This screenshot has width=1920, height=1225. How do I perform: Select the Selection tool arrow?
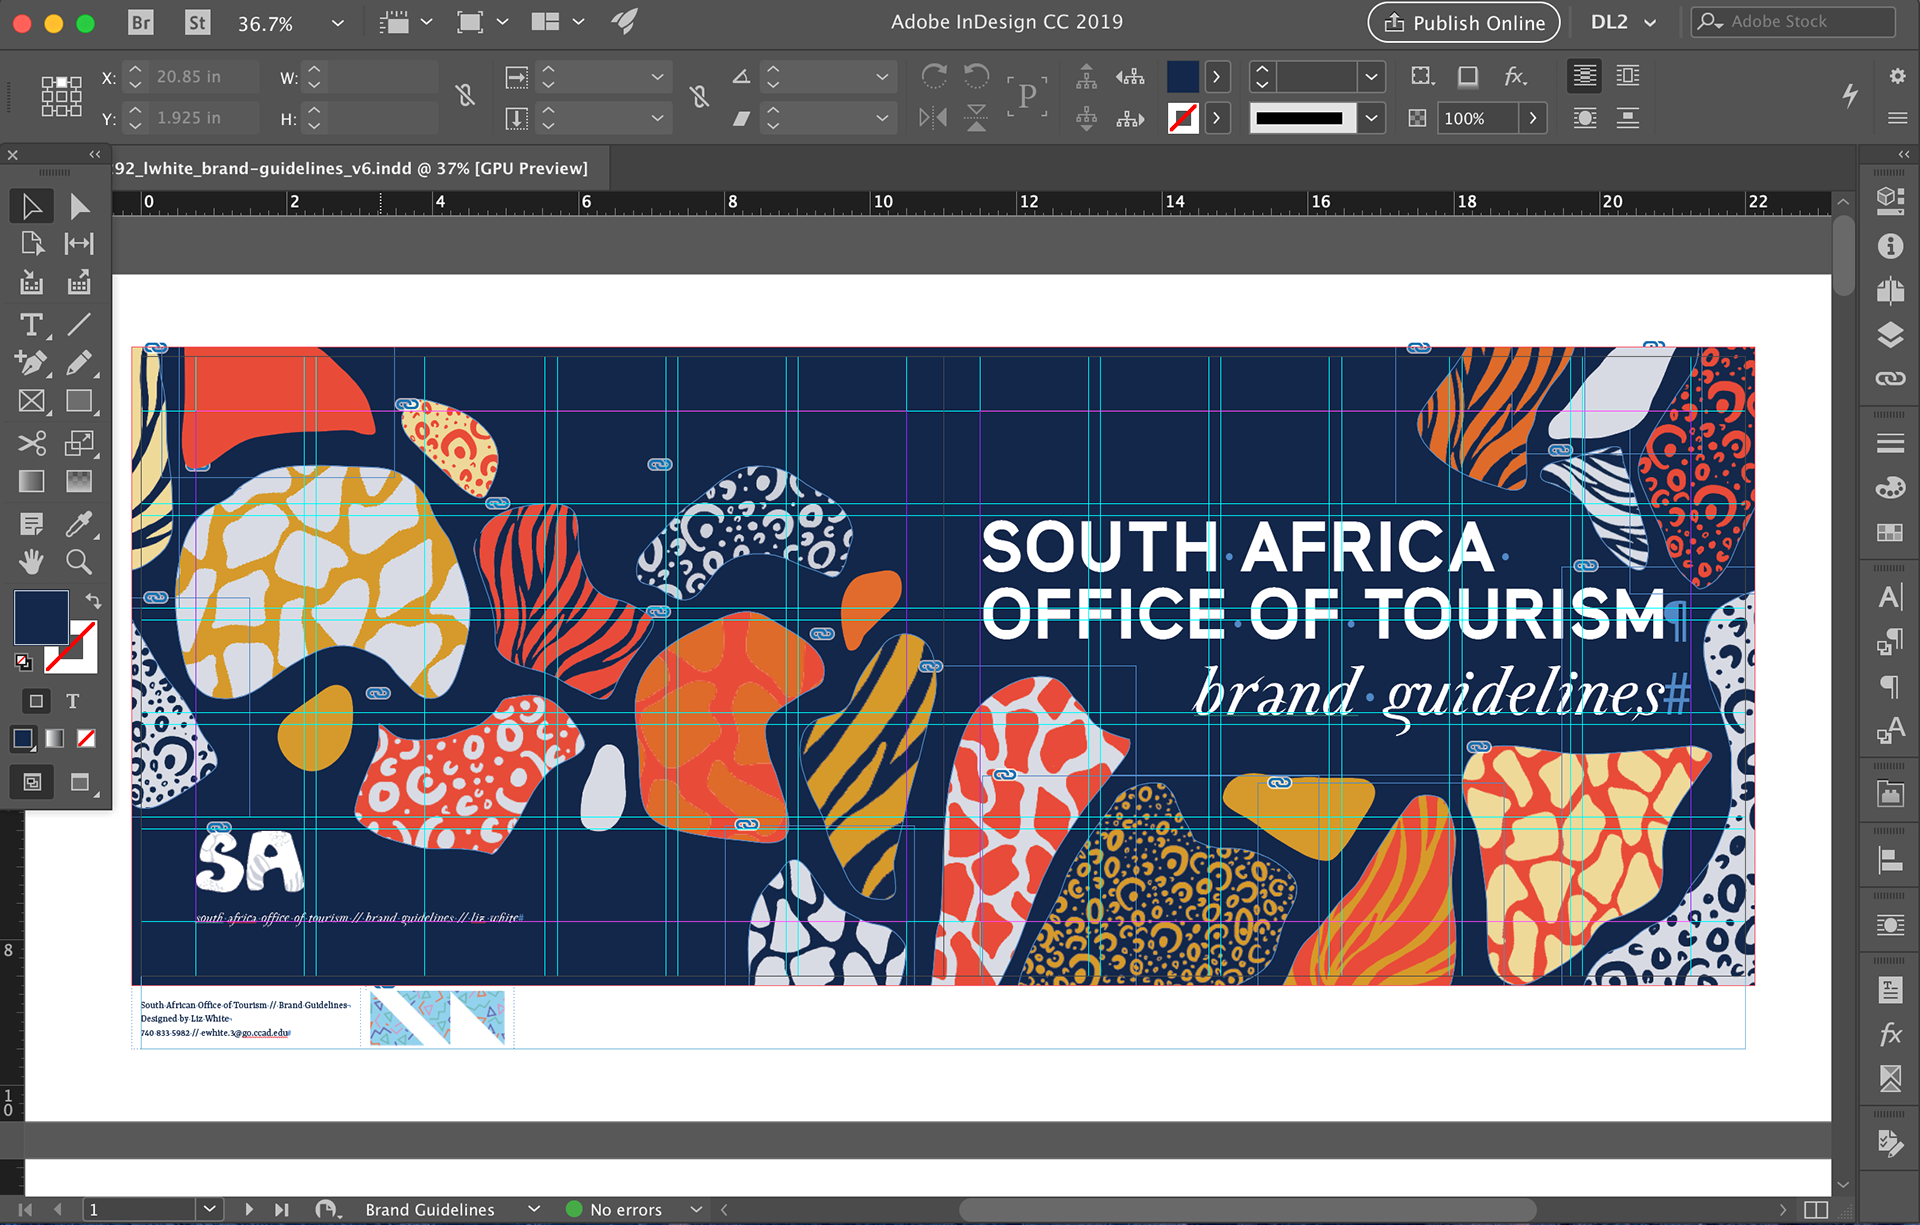tap(32, 206)
